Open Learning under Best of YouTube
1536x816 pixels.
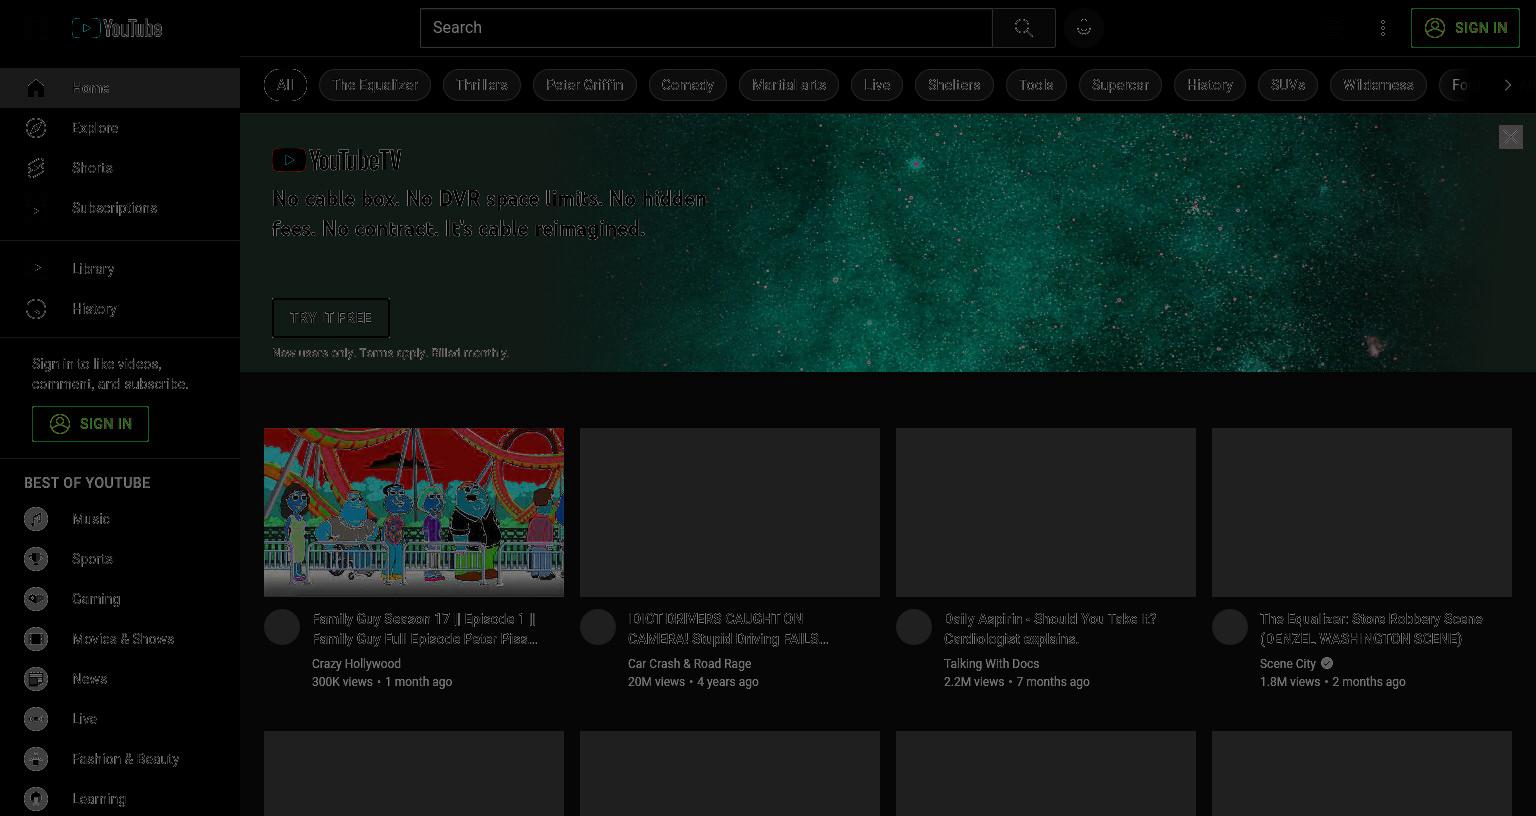(x=120, y=799)
